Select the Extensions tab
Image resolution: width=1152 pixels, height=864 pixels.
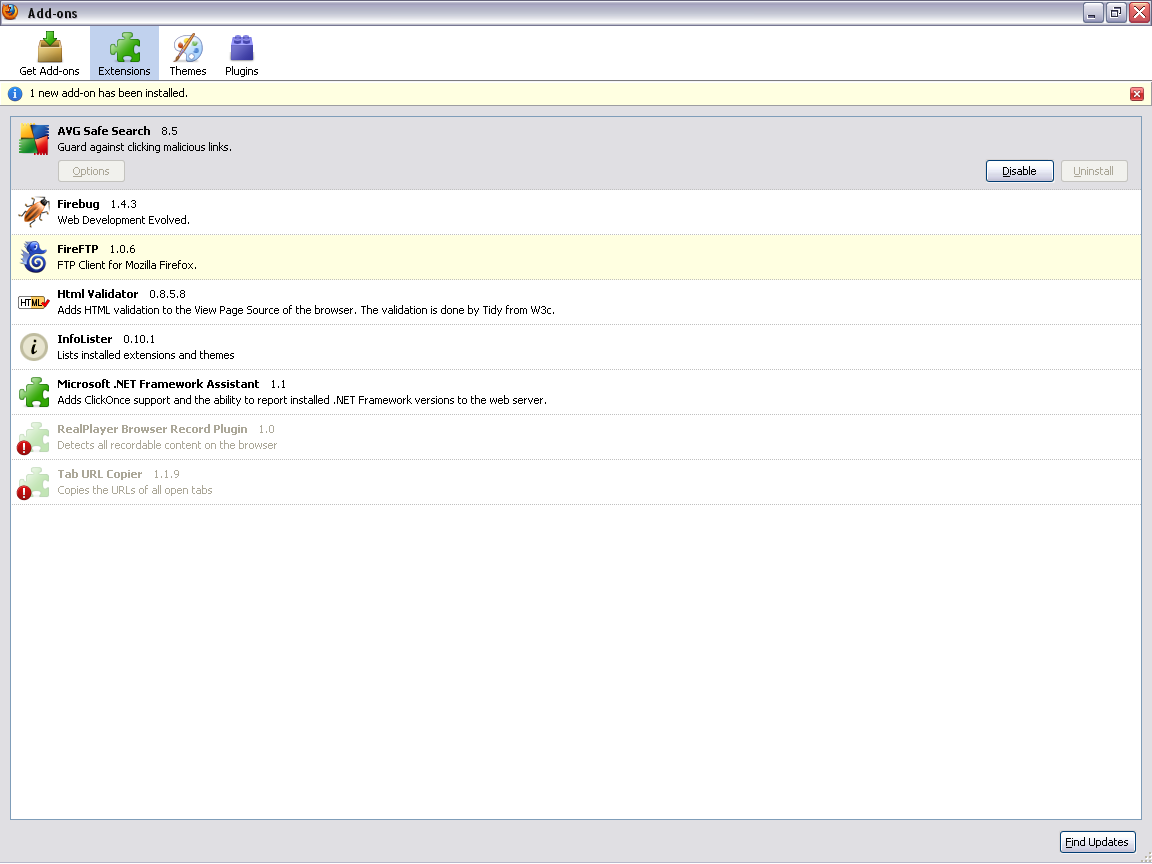[124, 54]
